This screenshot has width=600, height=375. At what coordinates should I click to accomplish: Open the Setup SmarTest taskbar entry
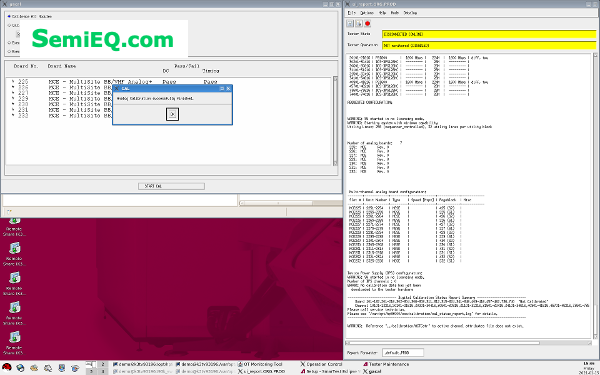330,371
